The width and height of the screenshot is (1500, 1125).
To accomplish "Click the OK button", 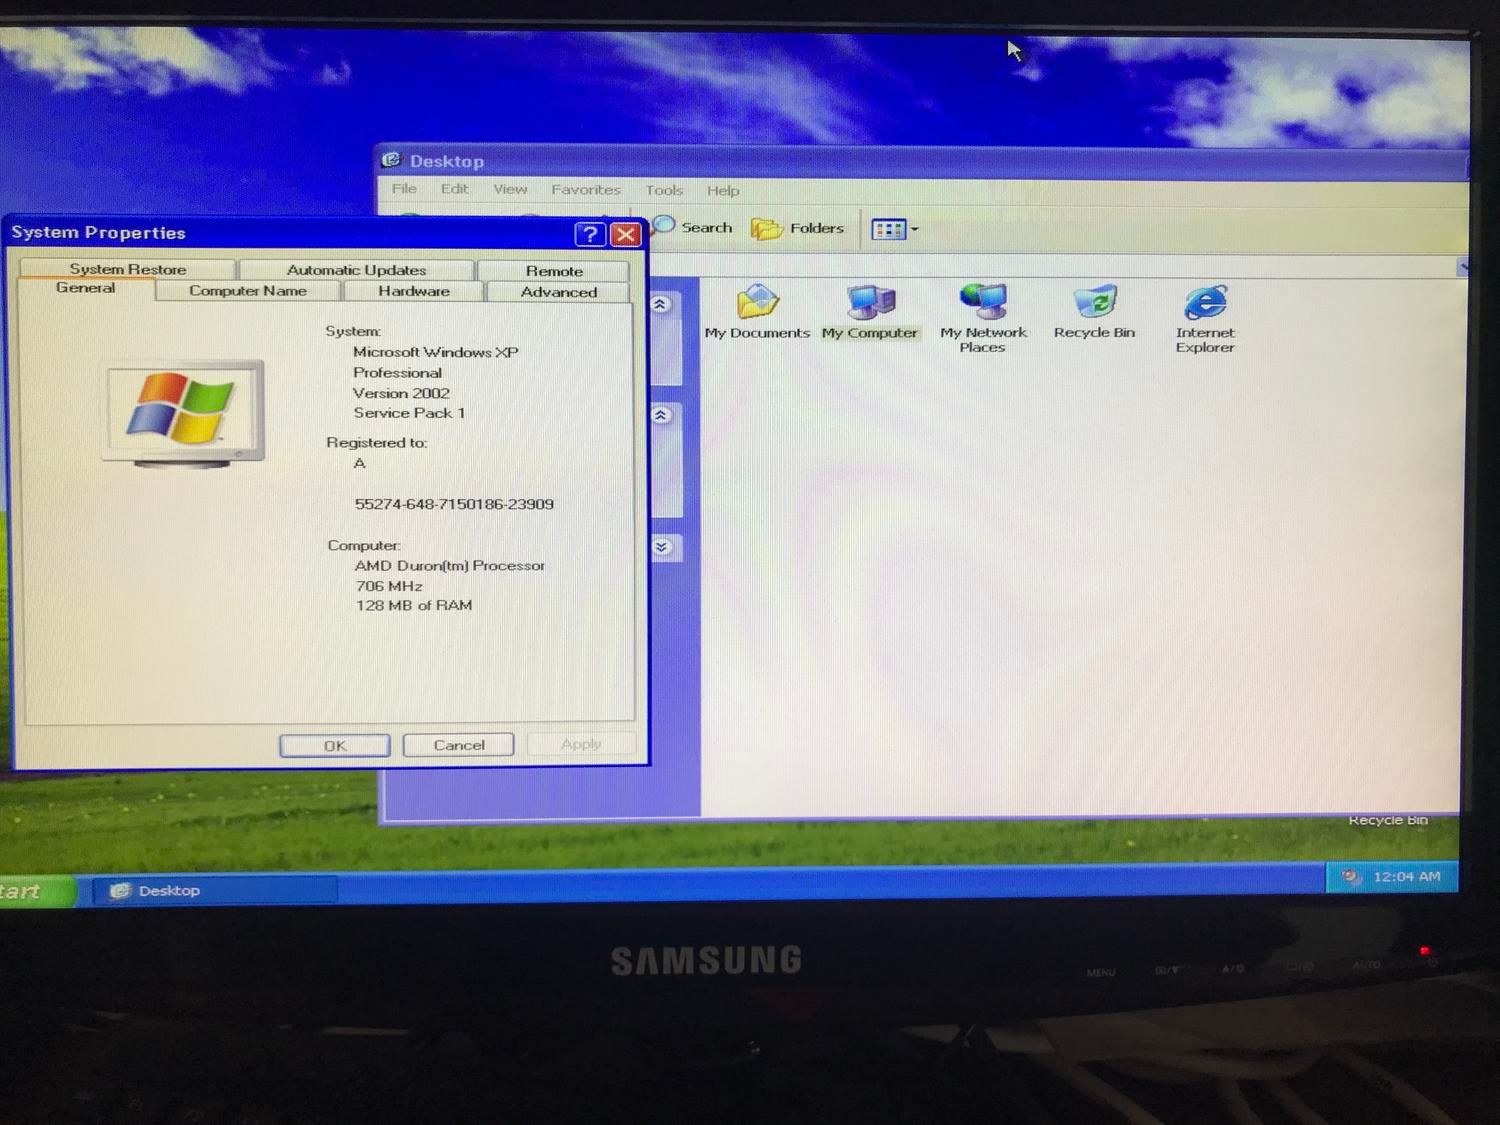I will (335, 746).
